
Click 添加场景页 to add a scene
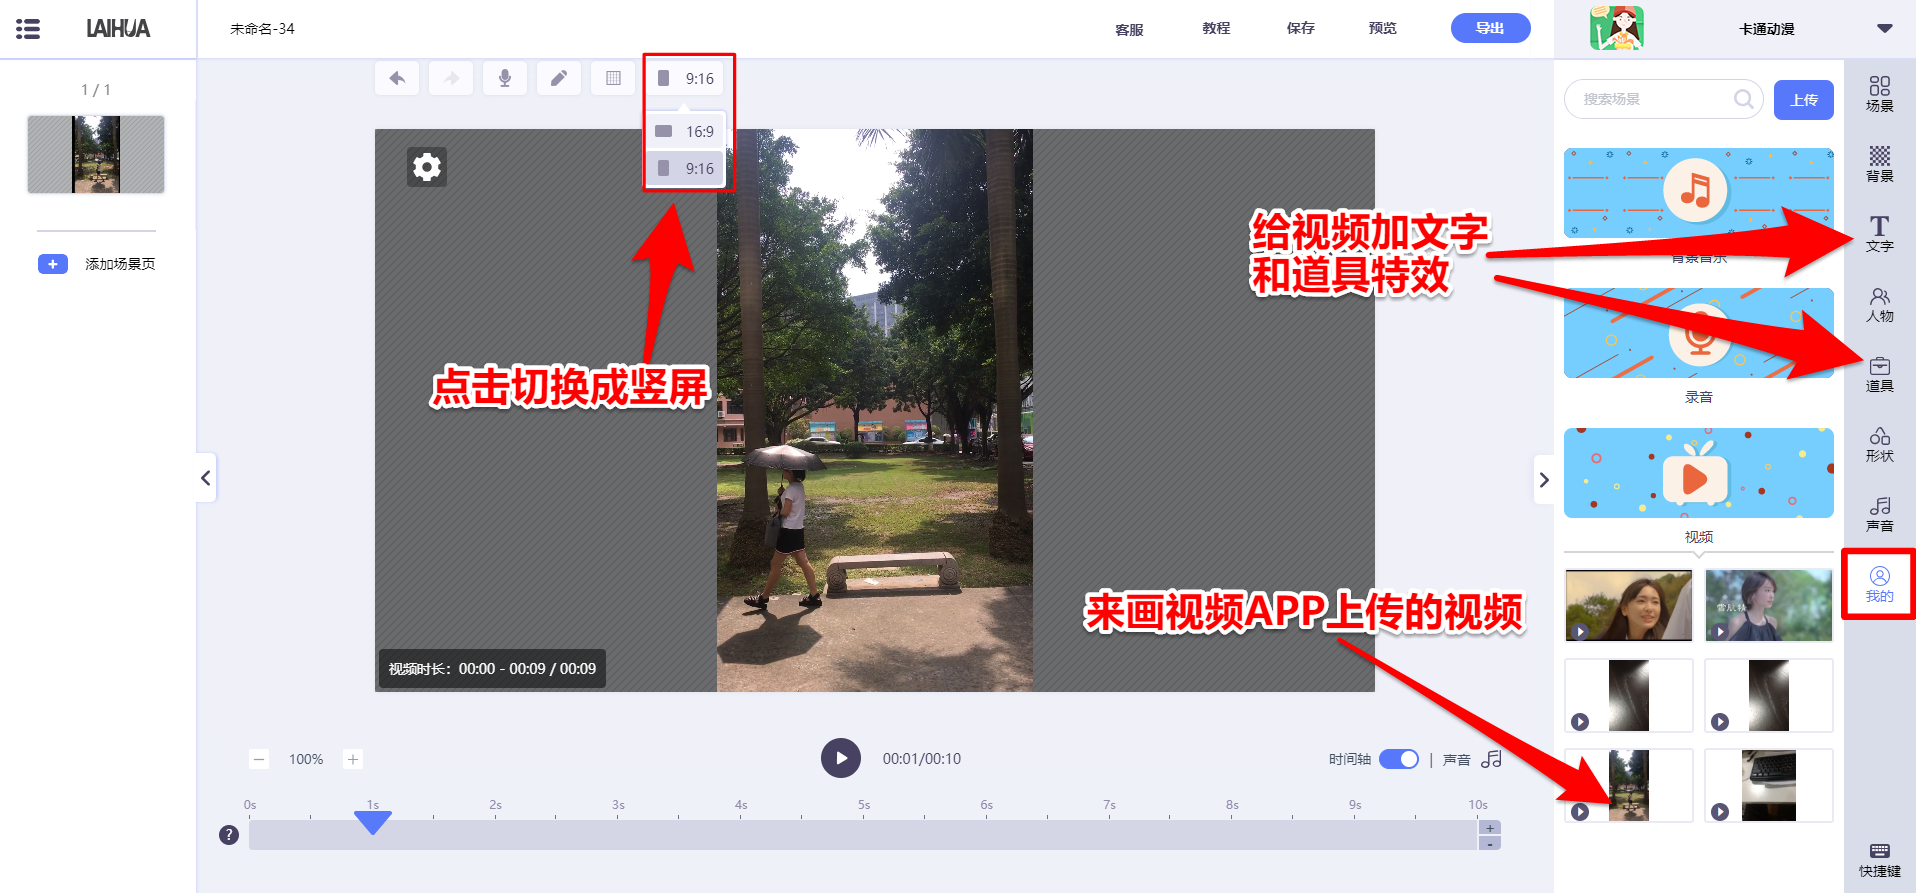(120, 264)
